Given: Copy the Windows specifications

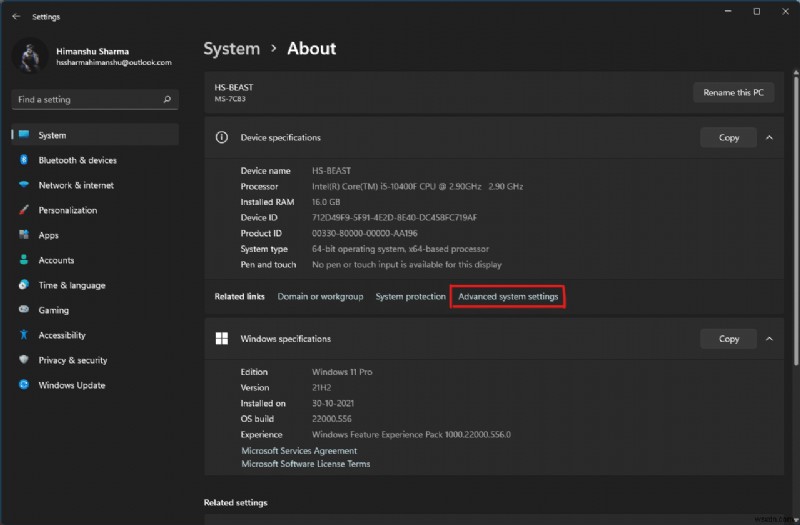Looking at the screenshot, I should click(729, 339).
